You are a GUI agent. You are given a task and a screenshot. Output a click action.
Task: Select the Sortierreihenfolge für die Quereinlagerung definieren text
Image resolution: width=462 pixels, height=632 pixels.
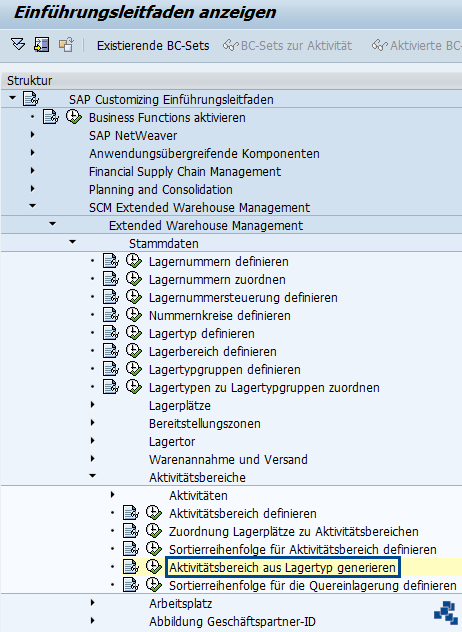(x=312, y=585)
